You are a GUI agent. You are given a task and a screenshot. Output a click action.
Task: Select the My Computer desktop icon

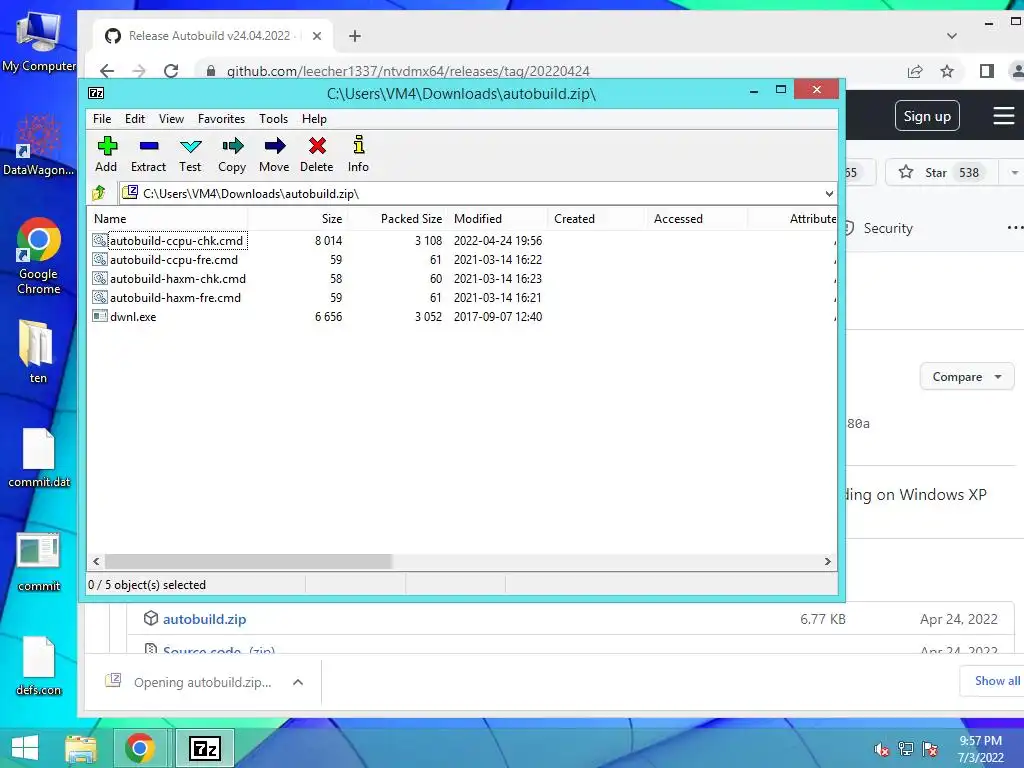click(x=39, y=40)
